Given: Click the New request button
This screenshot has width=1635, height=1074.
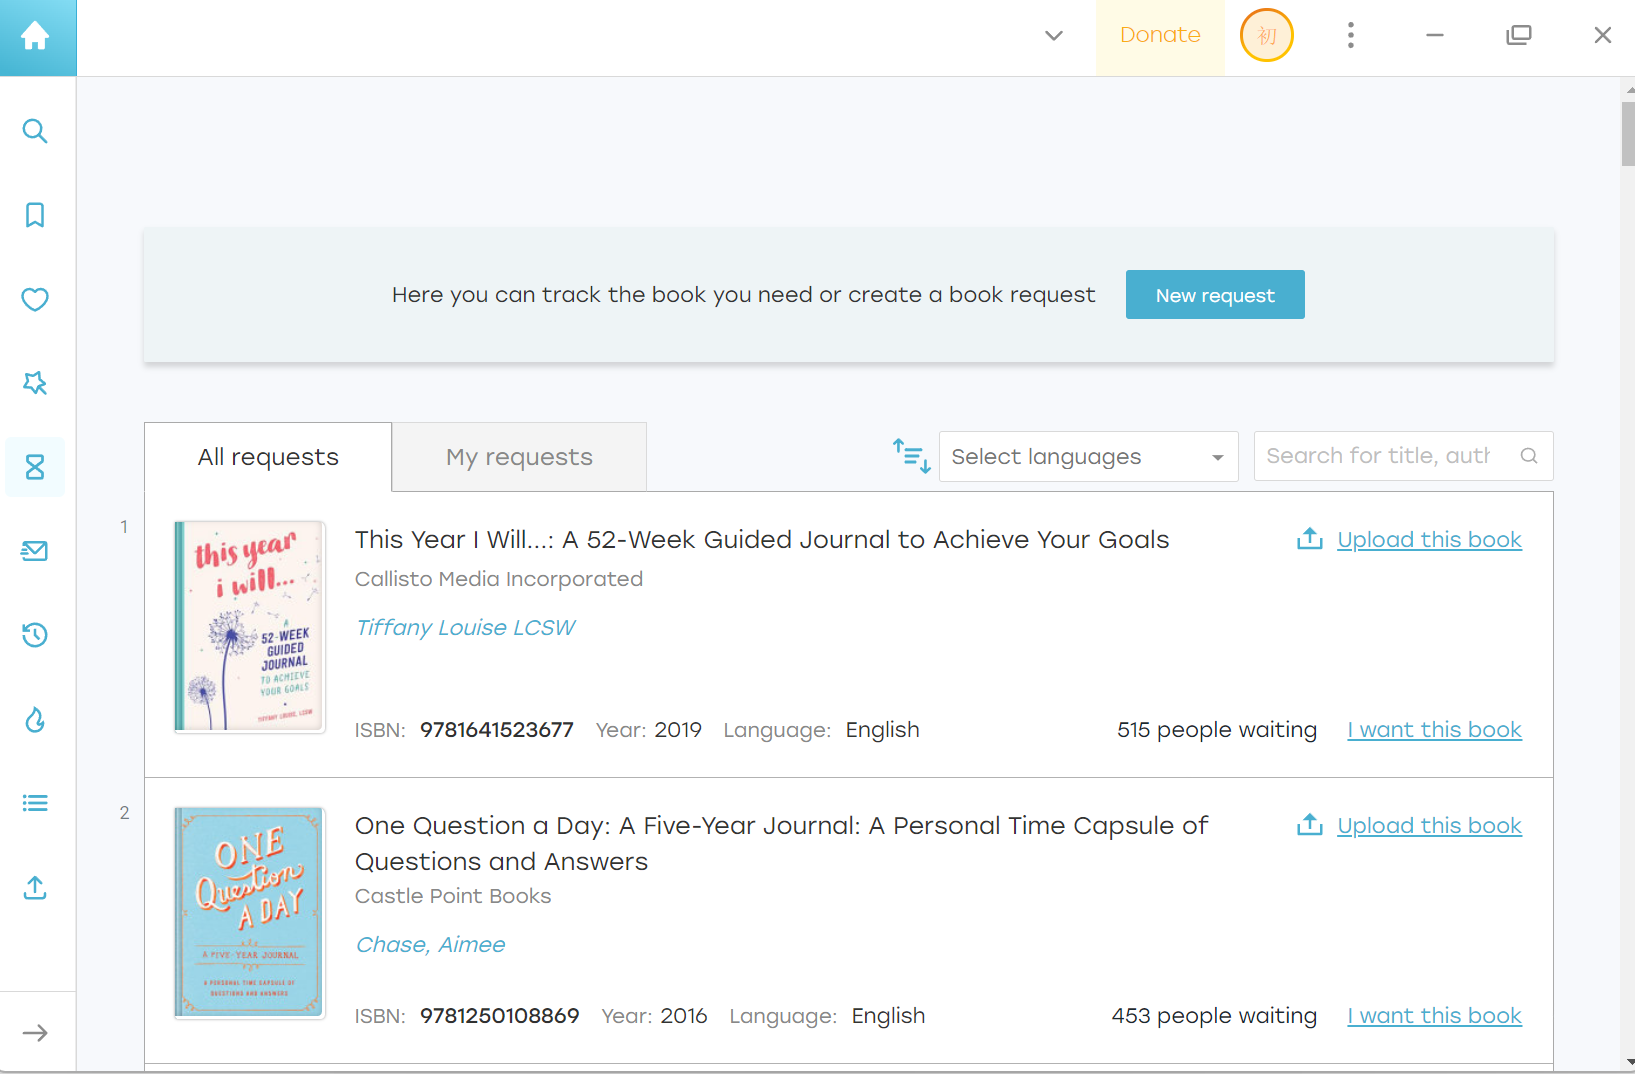Looking at the screenshot, I should coord(1215,295).
